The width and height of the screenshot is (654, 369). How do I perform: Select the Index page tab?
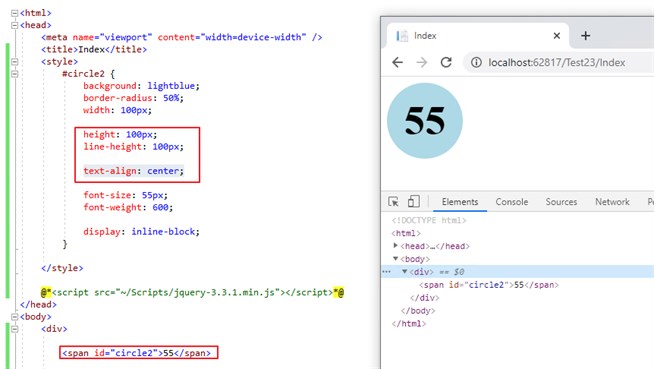click(x=478, y=36)
